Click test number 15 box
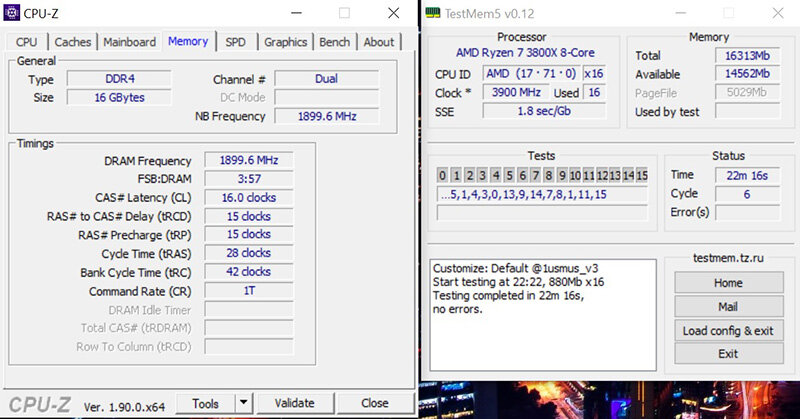 642,176
